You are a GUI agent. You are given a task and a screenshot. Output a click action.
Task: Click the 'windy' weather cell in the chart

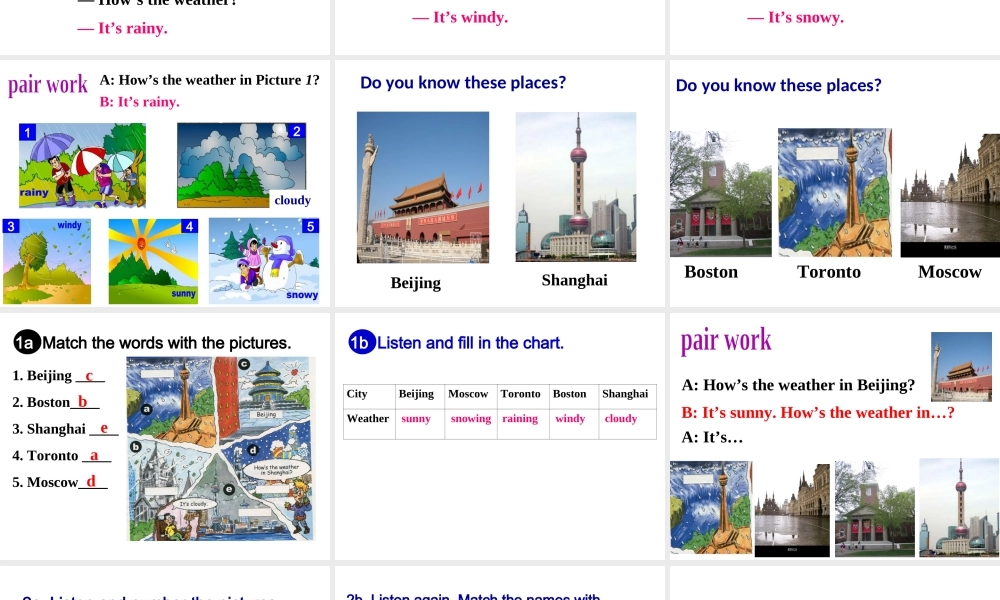574,424
